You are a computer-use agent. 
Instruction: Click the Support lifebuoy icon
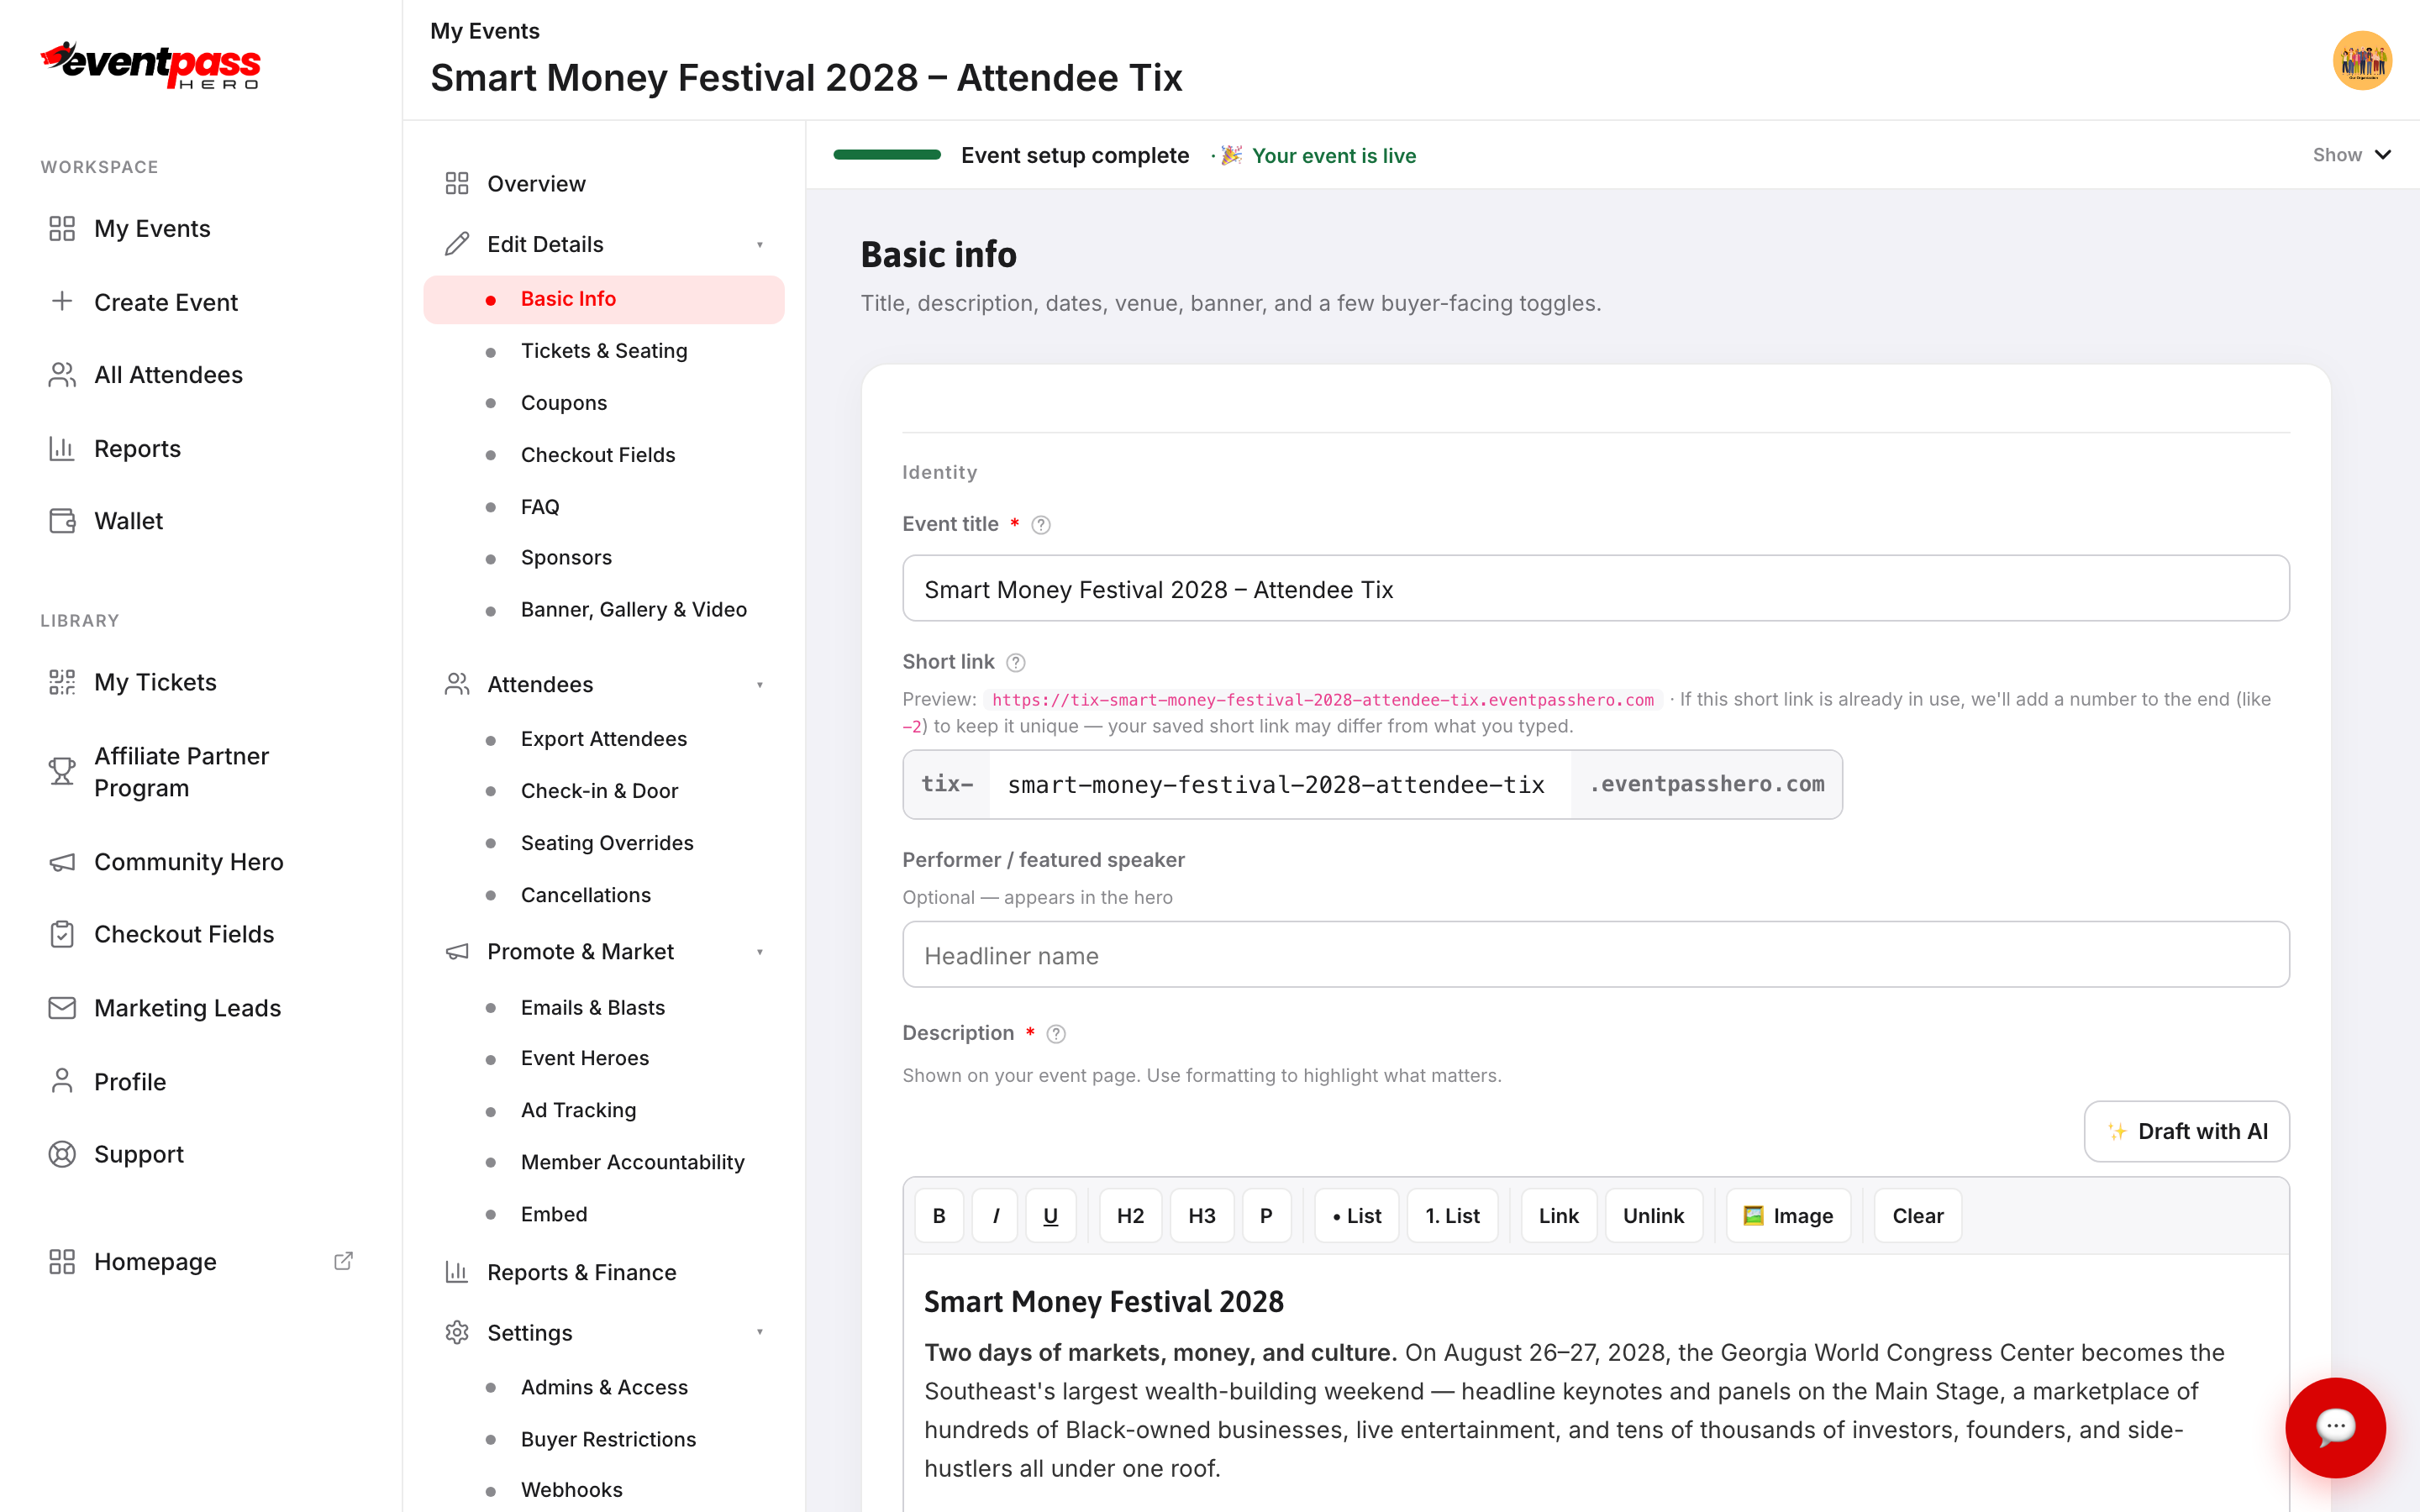[x=62, y=1154]
